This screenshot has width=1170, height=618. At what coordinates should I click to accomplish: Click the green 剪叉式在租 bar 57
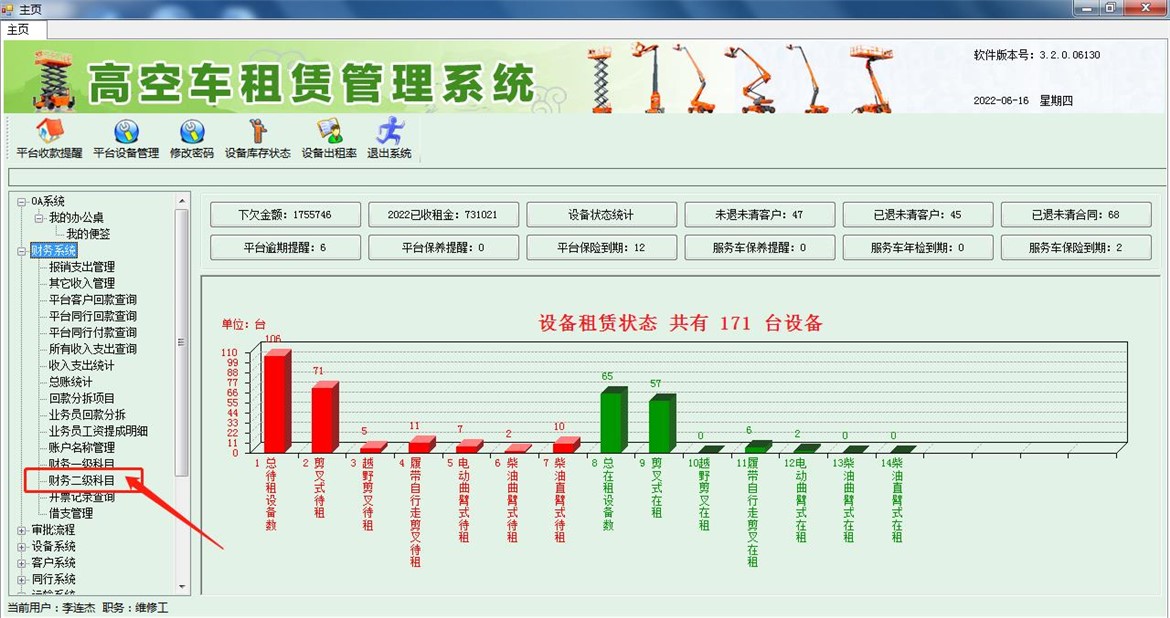click(661, 424)
